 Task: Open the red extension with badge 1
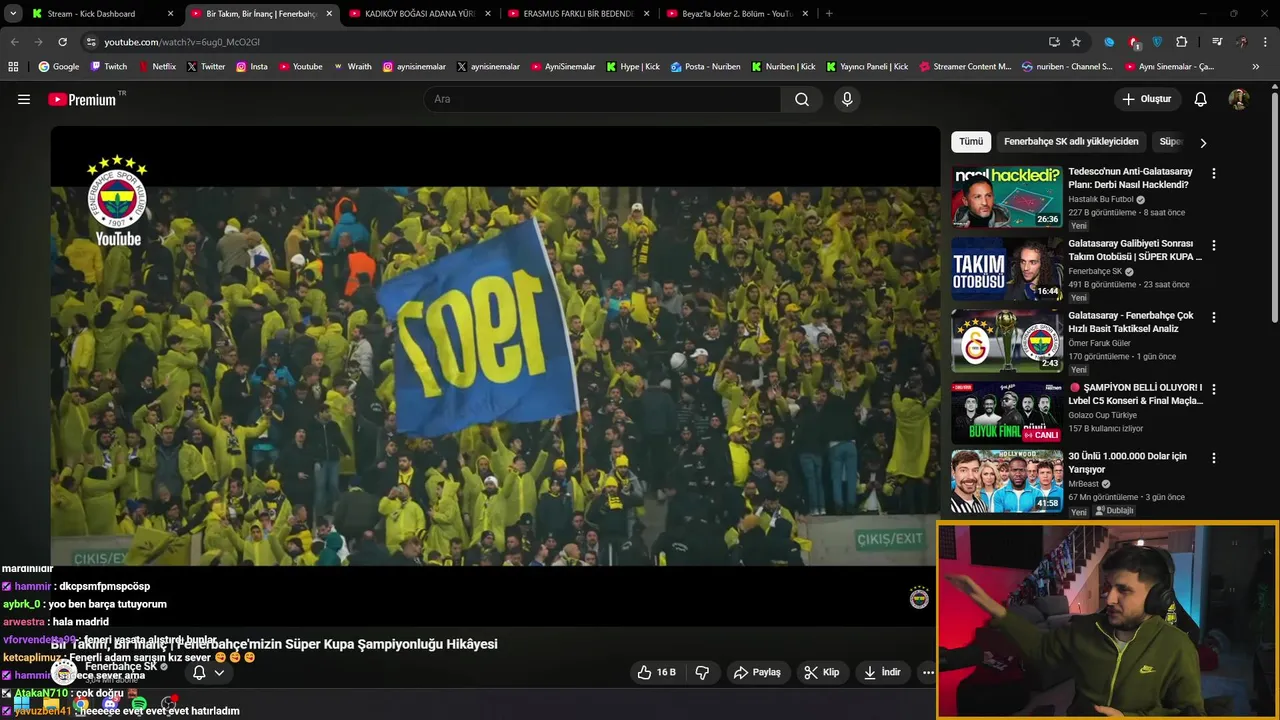point(1133,42)
